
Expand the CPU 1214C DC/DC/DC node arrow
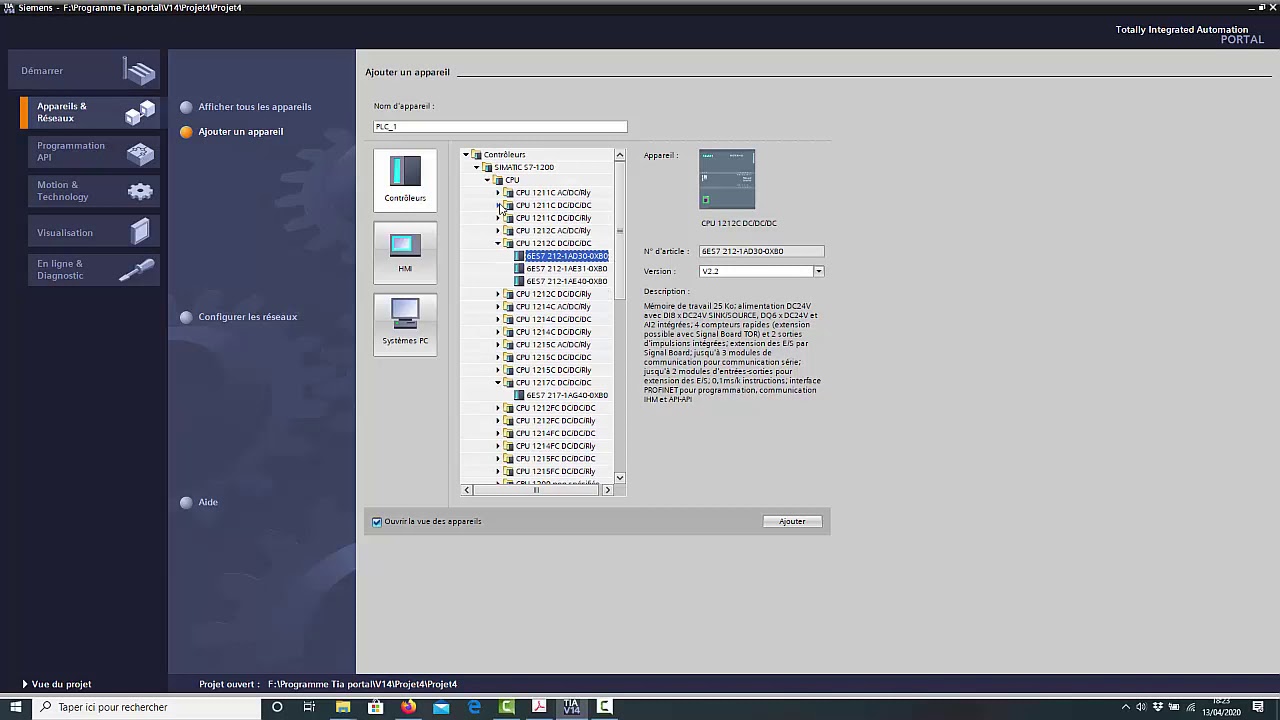498,320
